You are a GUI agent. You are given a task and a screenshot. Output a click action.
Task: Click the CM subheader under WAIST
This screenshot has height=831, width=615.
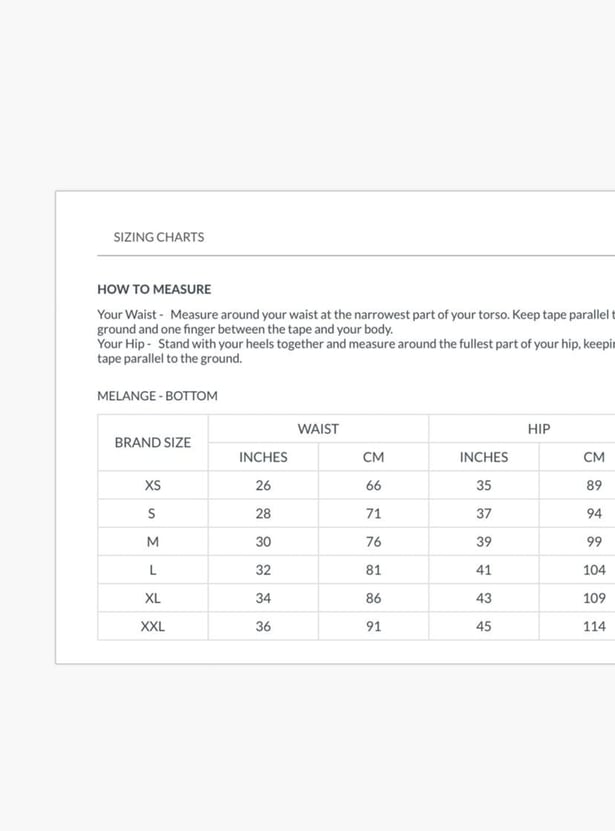tap(373, 457)
